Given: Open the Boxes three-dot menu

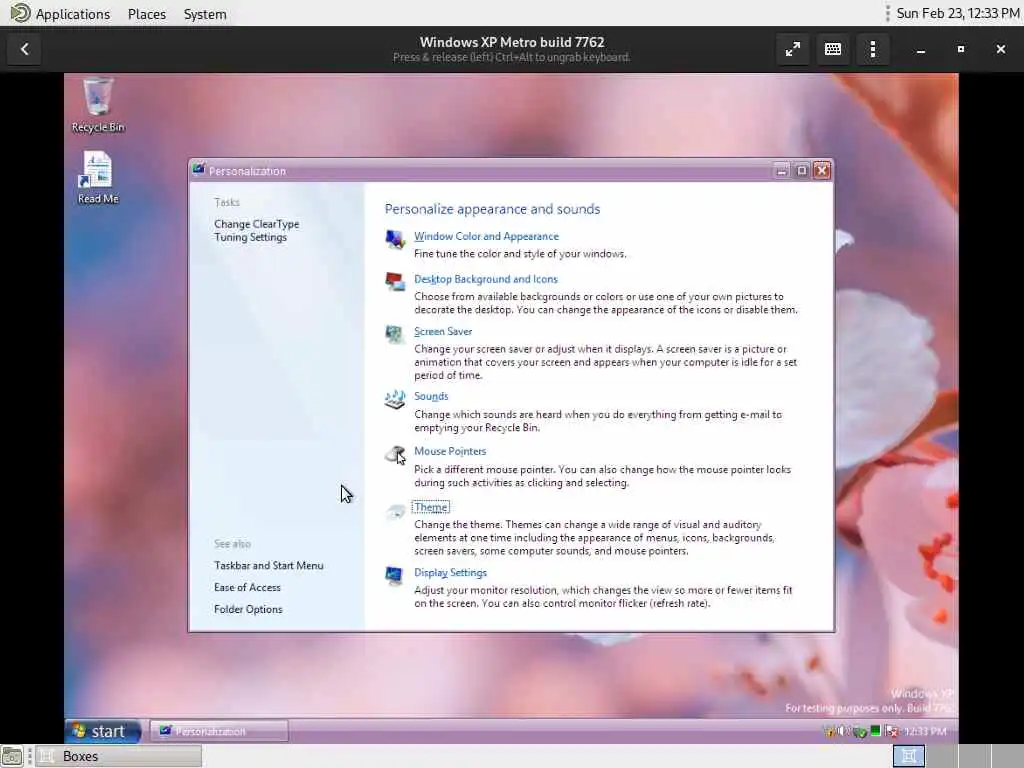Looking at the screenshot, I should [872, 49].
